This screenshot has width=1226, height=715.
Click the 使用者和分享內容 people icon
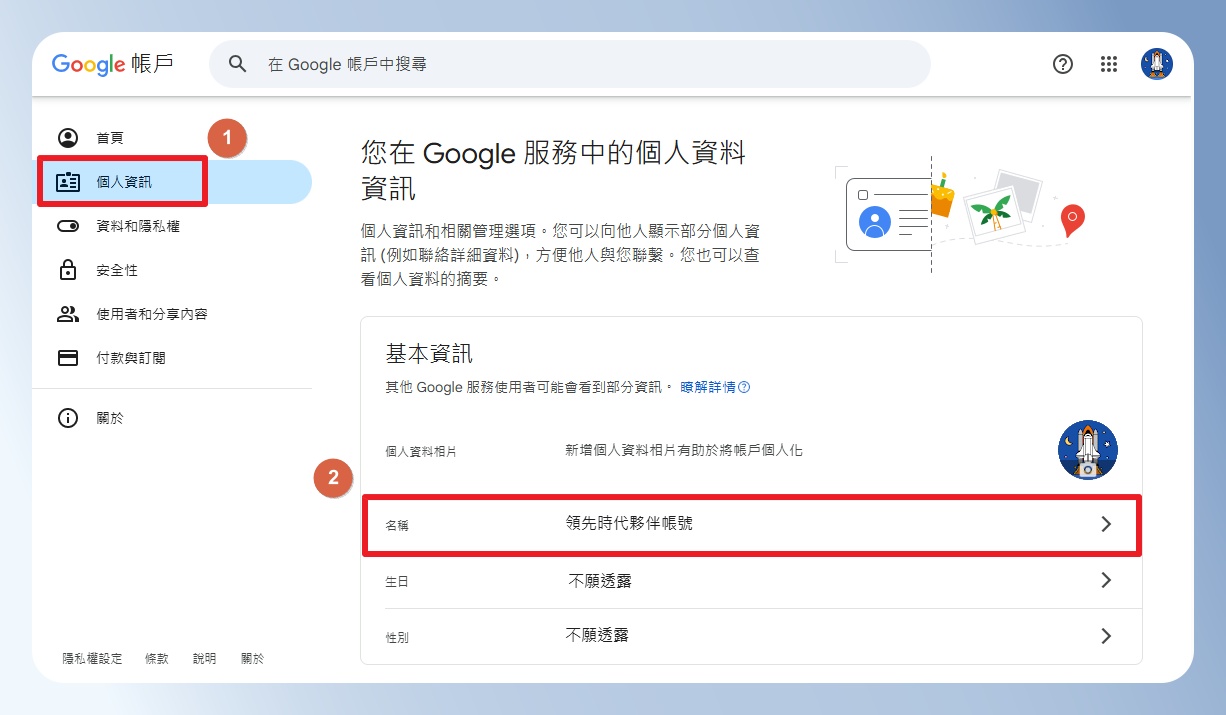(x=68, y=314)
